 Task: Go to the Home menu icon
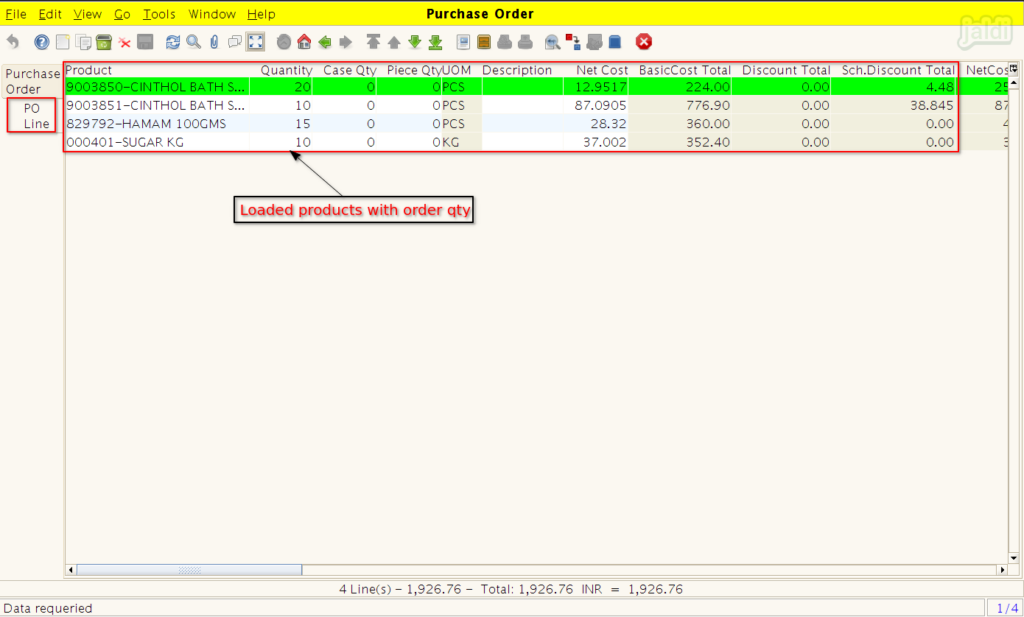click(x=304, y=42)
